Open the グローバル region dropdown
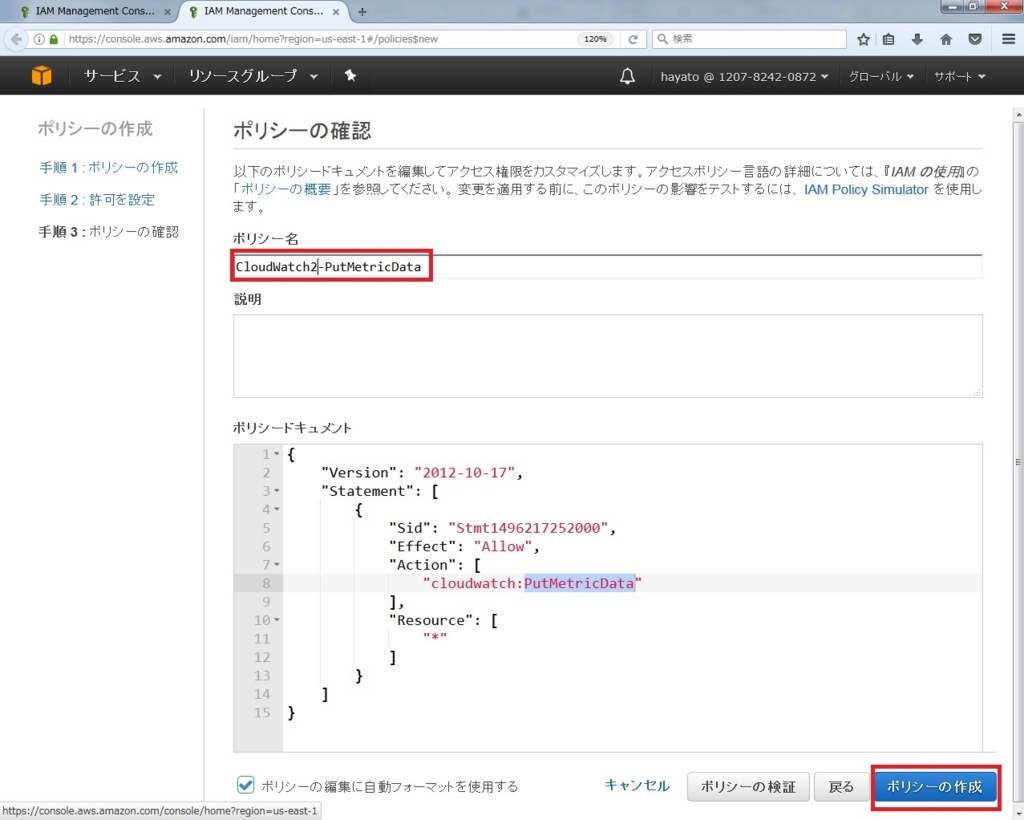This screenshot has height=820, width=1024. [881, 76]
